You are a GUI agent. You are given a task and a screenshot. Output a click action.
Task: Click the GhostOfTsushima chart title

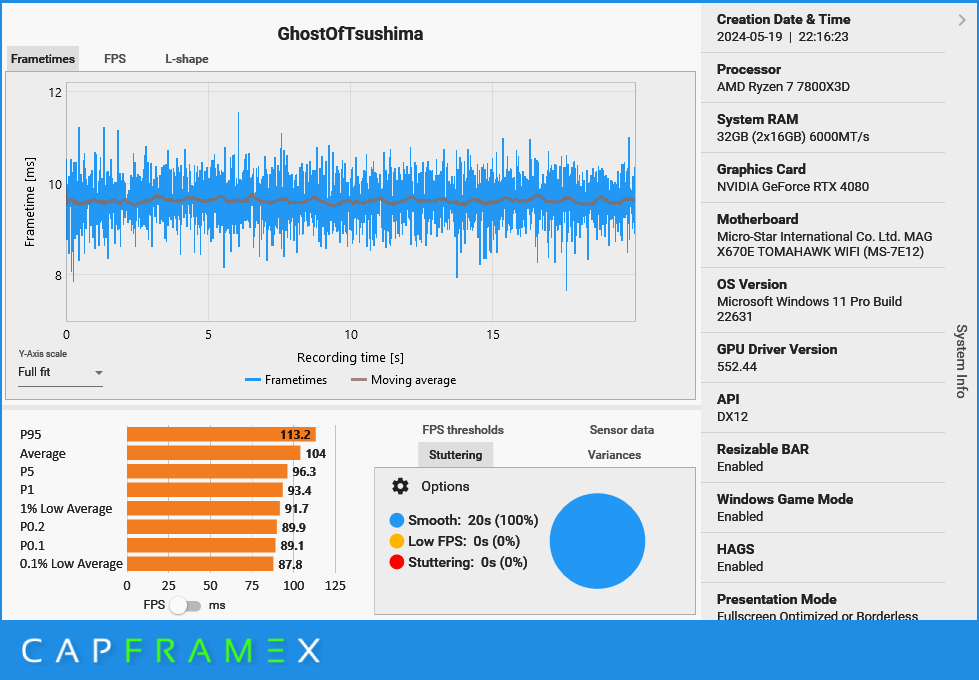(x=350, y=34)
